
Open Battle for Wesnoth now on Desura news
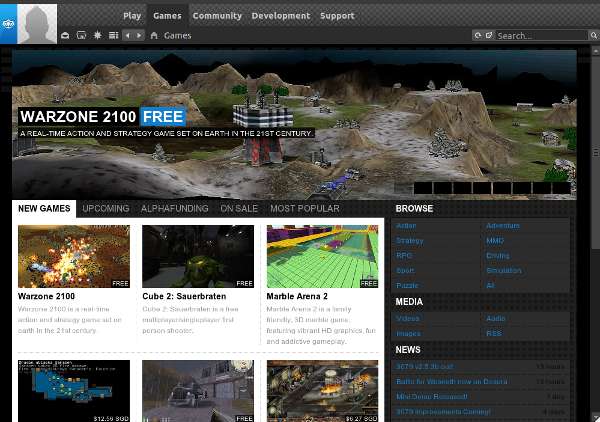click(452, 381)
